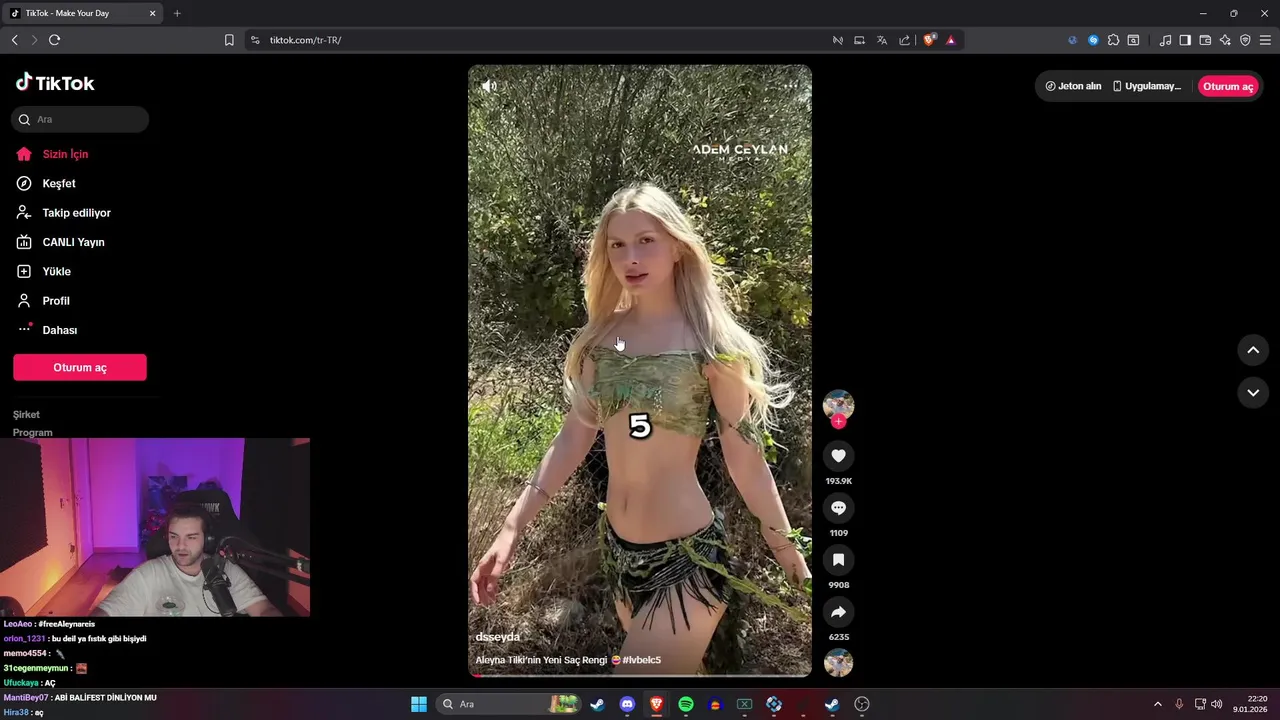Open Brave Rewards triangle icon
Viewport: 1280px width, 720px height.
tap(951, 40)
